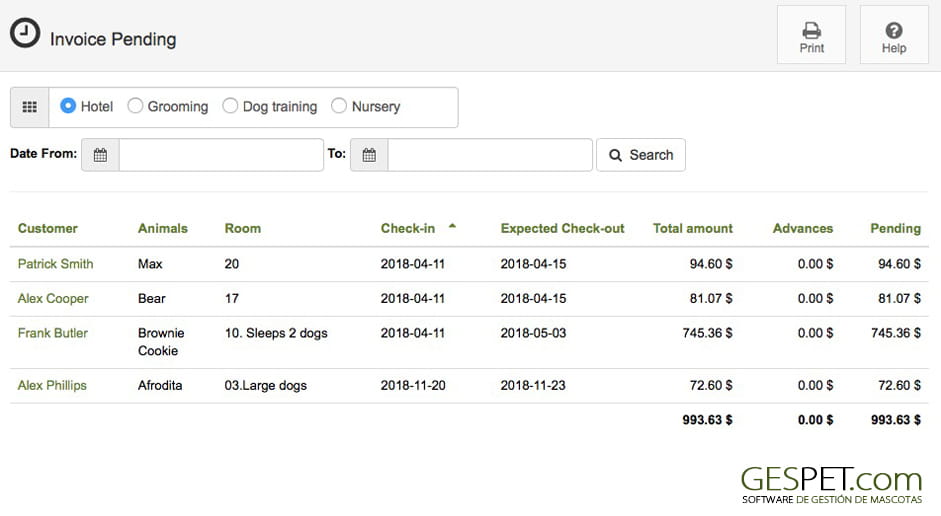Click the grid menu icon beside Hotel

[x=29, y=107]
